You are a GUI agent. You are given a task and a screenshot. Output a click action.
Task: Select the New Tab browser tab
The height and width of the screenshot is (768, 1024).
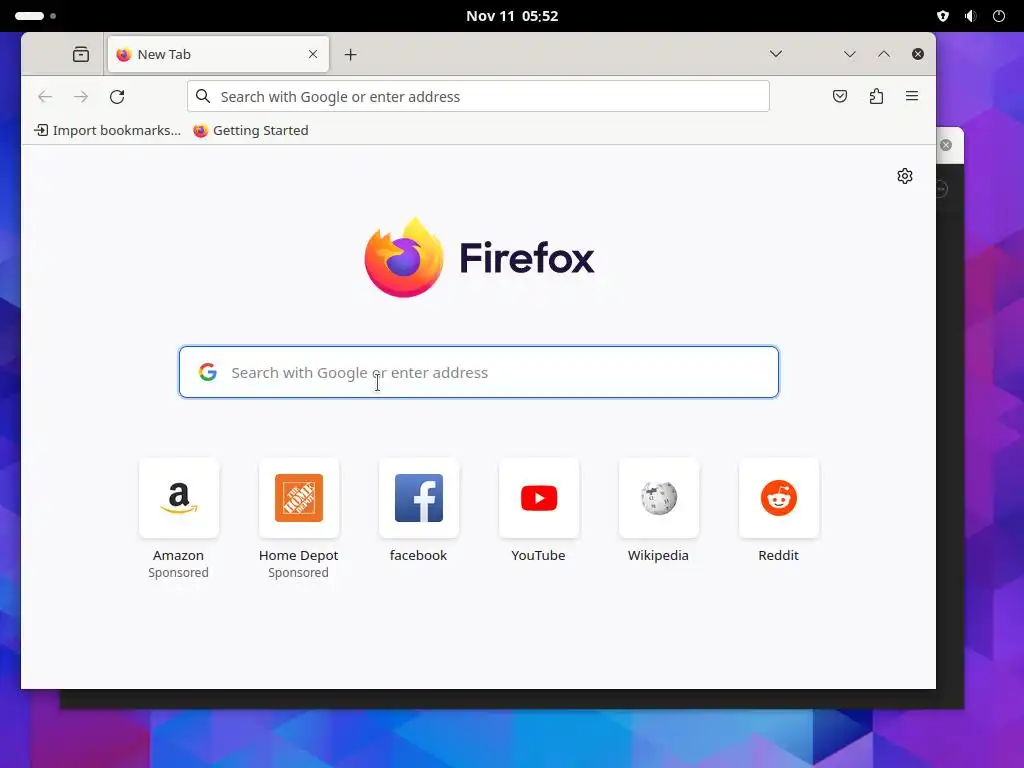[x=218, y=54]
